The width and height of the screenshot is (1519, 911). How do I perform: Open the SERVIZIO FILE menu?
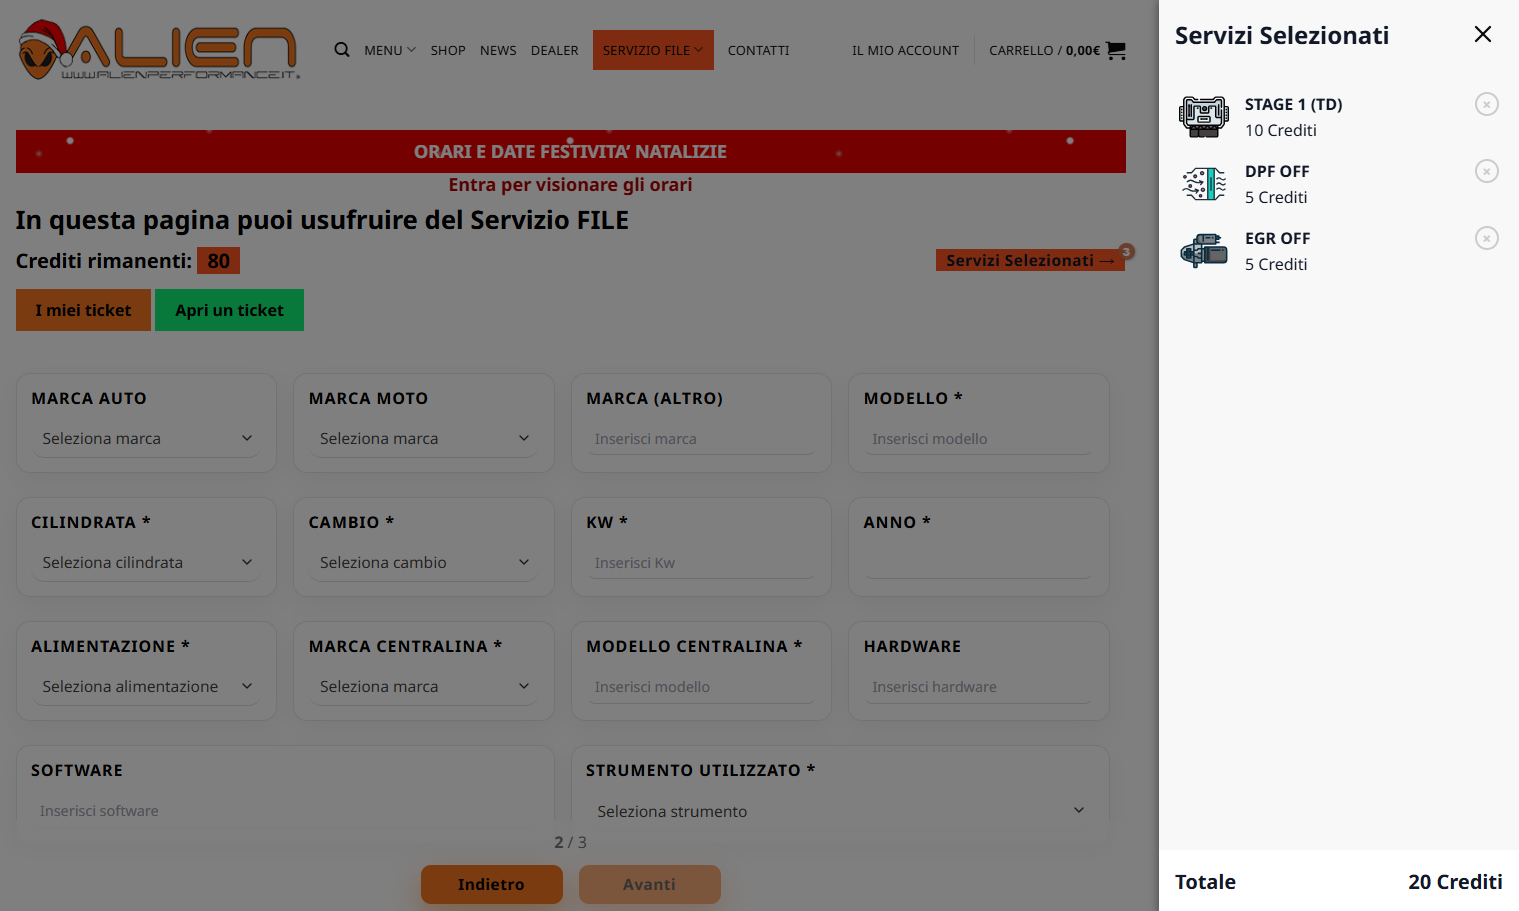(x=652, y=50)
